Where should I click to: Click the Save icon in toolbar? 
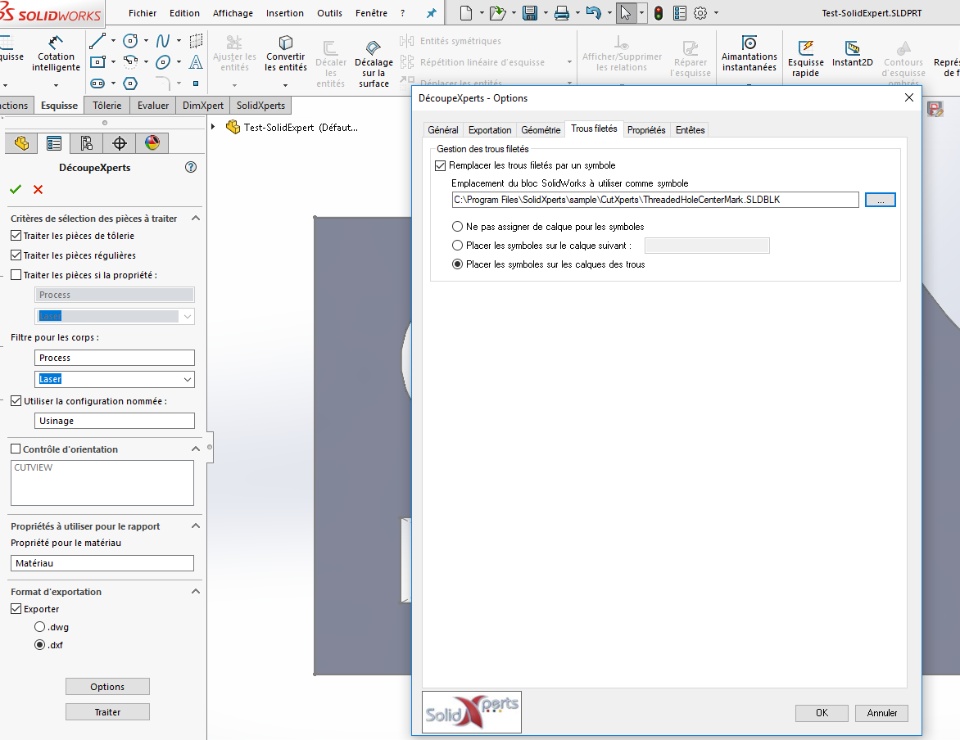tap(530, 13)
